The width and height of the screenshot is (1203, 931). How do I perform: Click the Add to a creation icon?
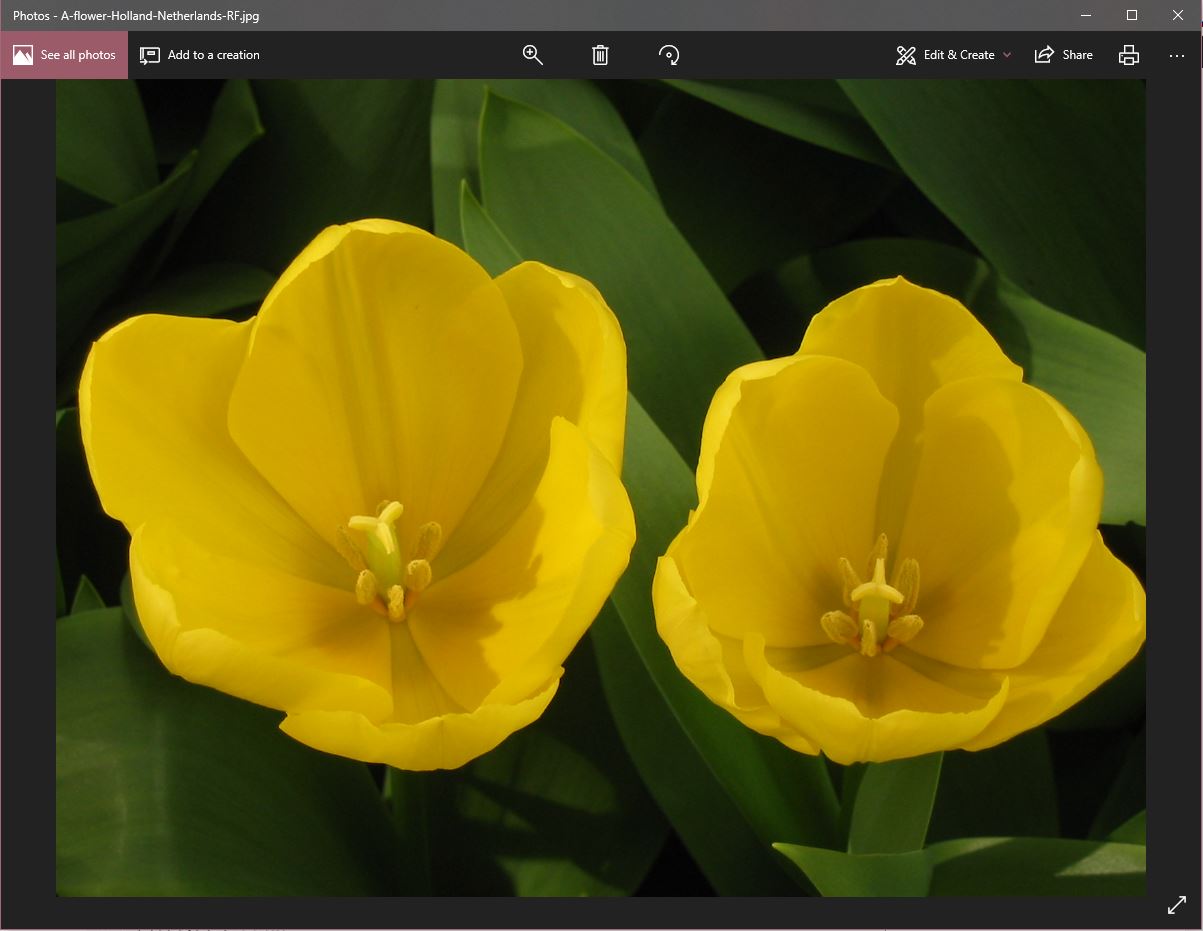(x=150, y=55)
